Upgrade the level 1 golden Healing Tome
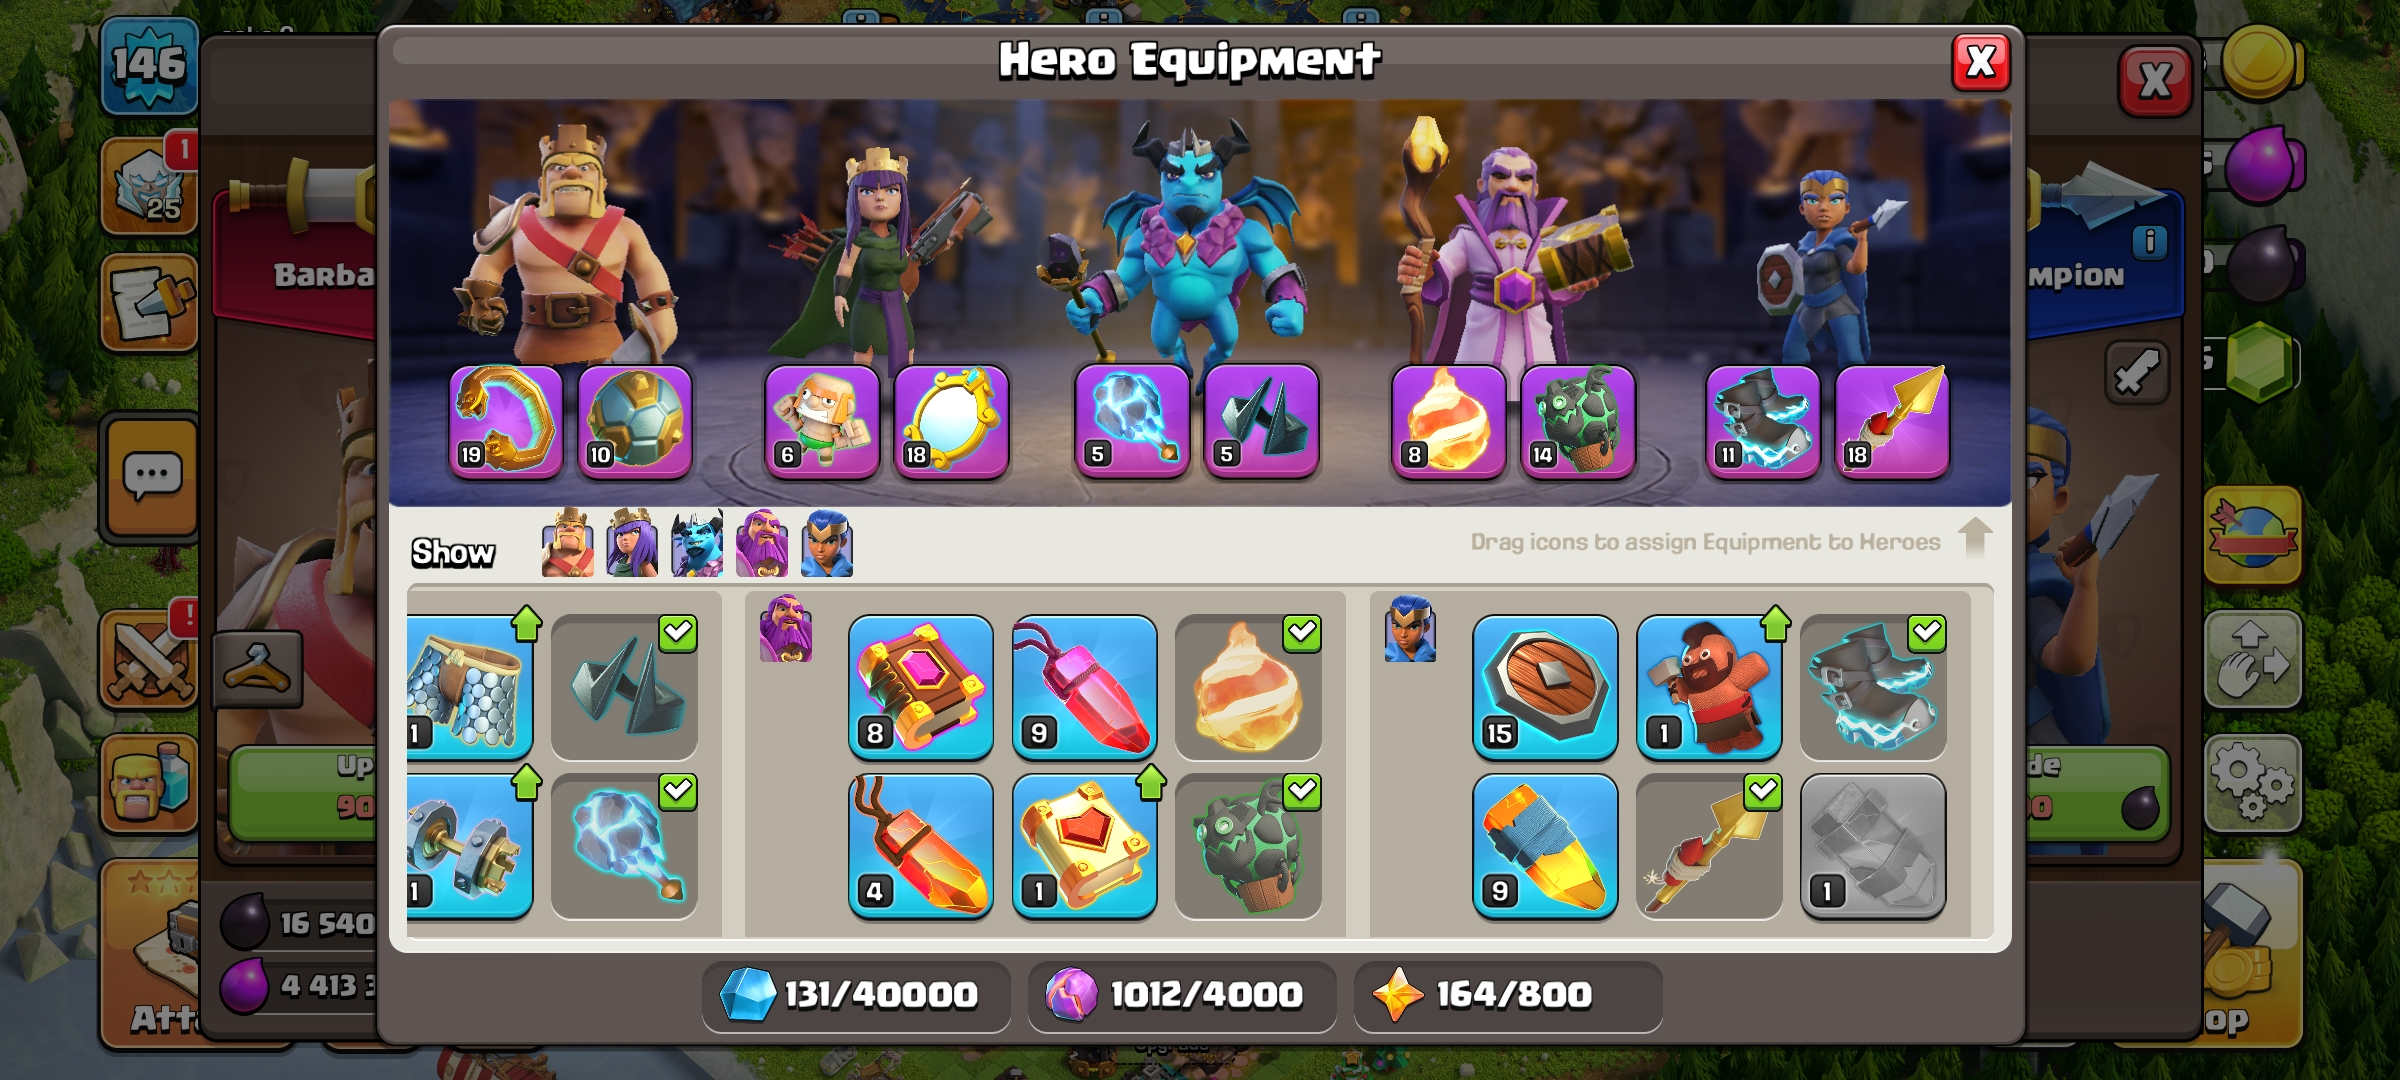The height and width of the screenshot is (1080, 2400). 1085,846
